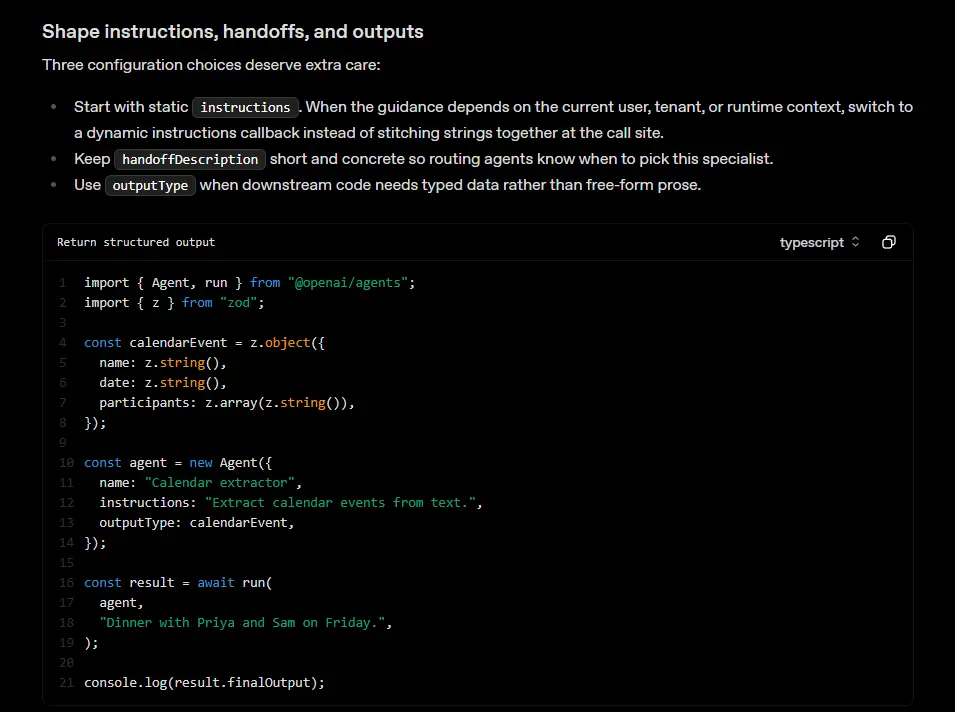Click line number 21 in the code gutter
This screenshot has width=955, height=712.
[x=66, y=683]
